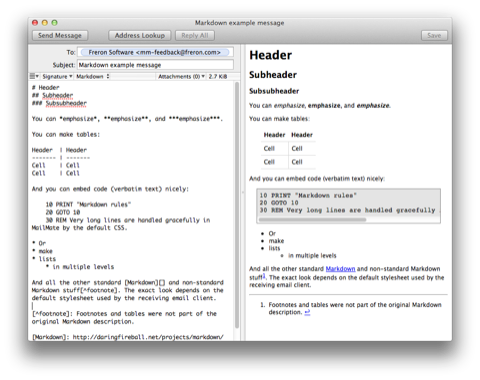Focus the Subject field
Screen dimensions: 480x380
[155, 65]
